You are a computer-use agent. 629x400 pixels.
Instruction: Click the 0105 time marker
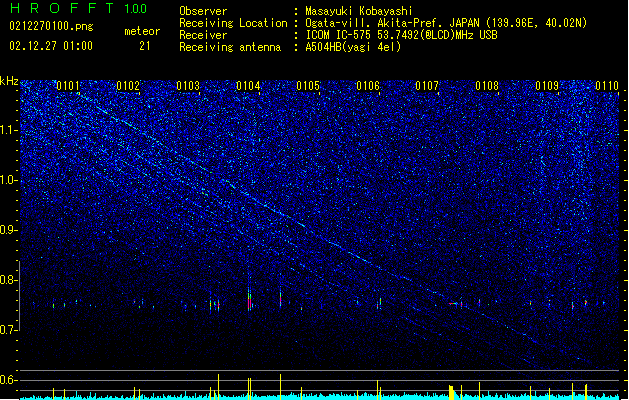pyautogui.click(x=308, y=86)
